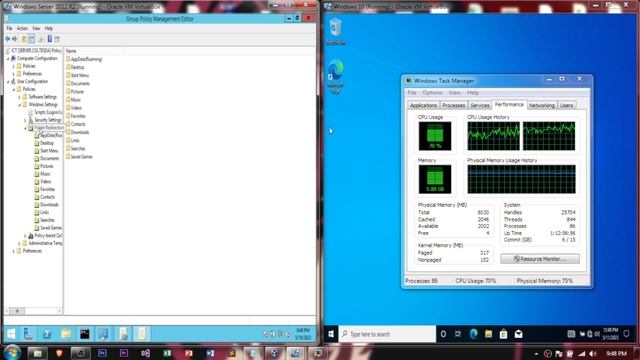Image resolution: width=640 pixels, height=360 pixels.
Task: Open Action menu in Group Policy Management Editor
Action: click(22, 29)
